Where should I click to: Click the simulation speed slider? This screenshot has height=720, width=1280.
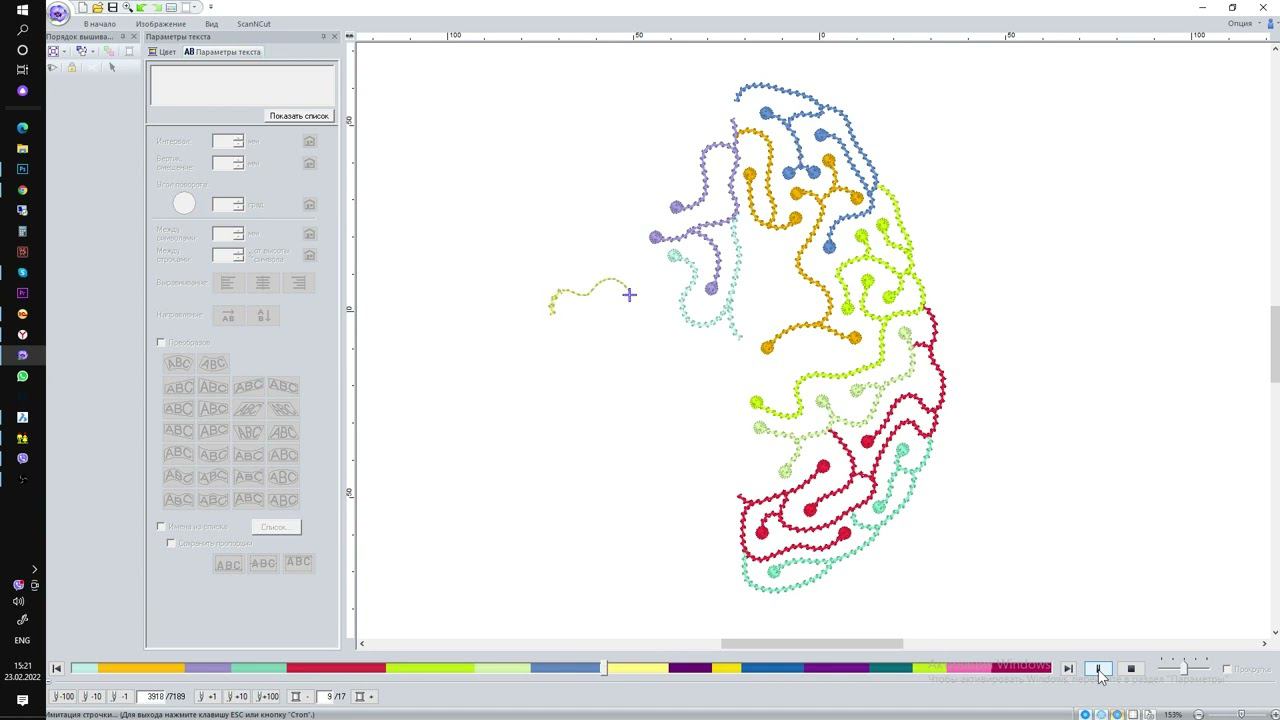[1183, 668]
